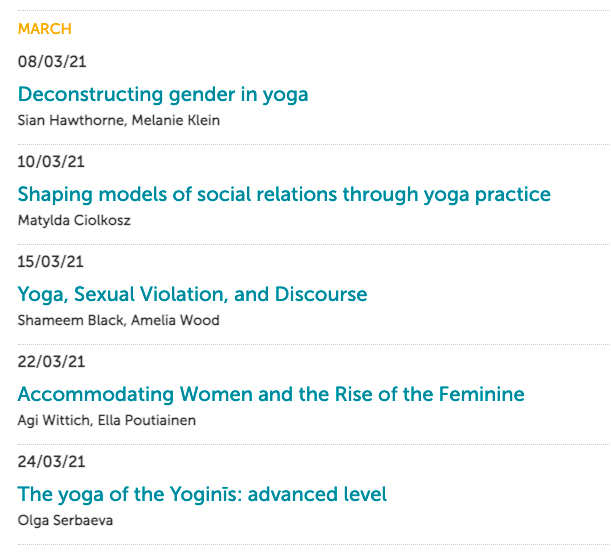Select speaker name Amelia Wood
Viewport: 611px width, 552px height.
175,320
